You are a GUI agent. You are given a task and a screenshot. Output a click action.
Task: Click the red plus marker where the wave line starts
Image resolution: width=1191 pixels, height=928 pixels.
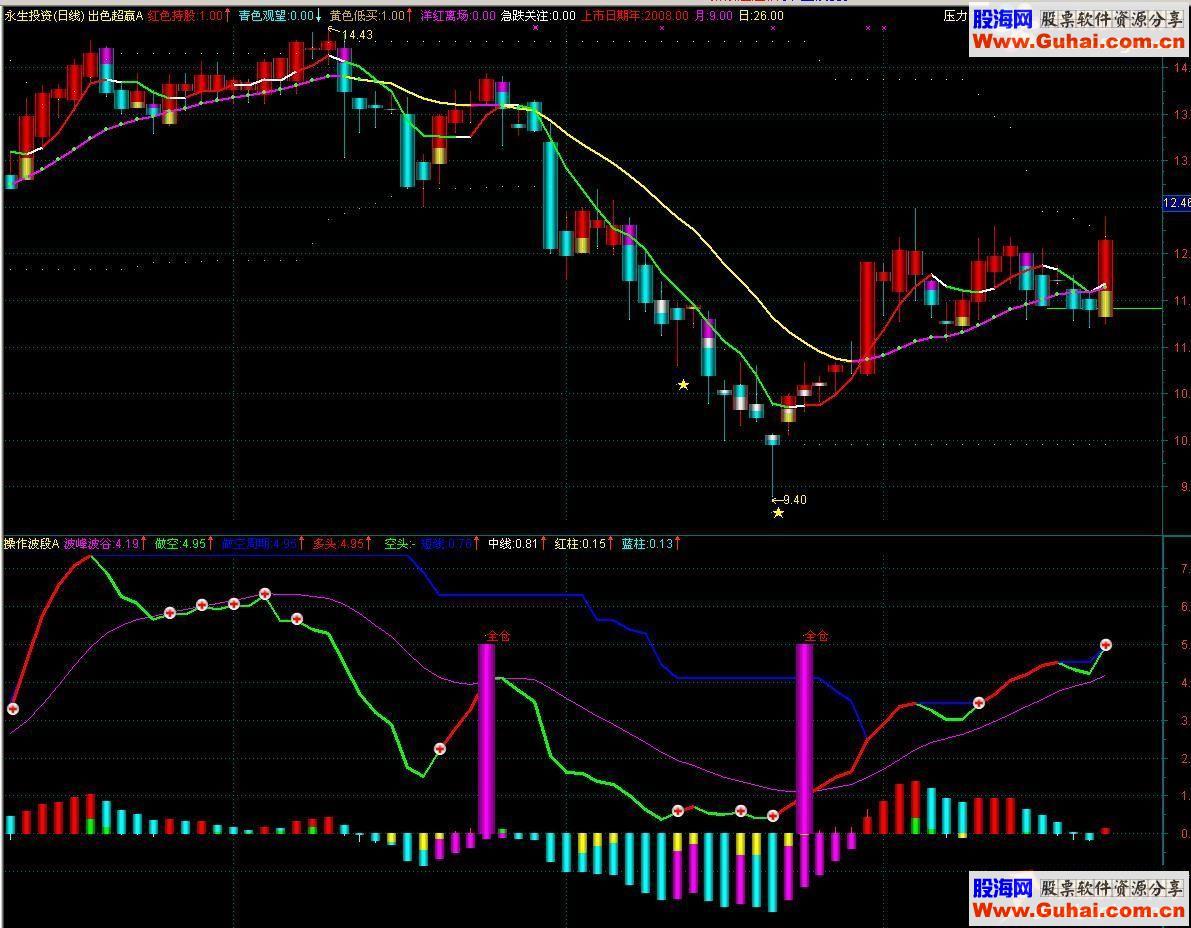tap(13, 709)
